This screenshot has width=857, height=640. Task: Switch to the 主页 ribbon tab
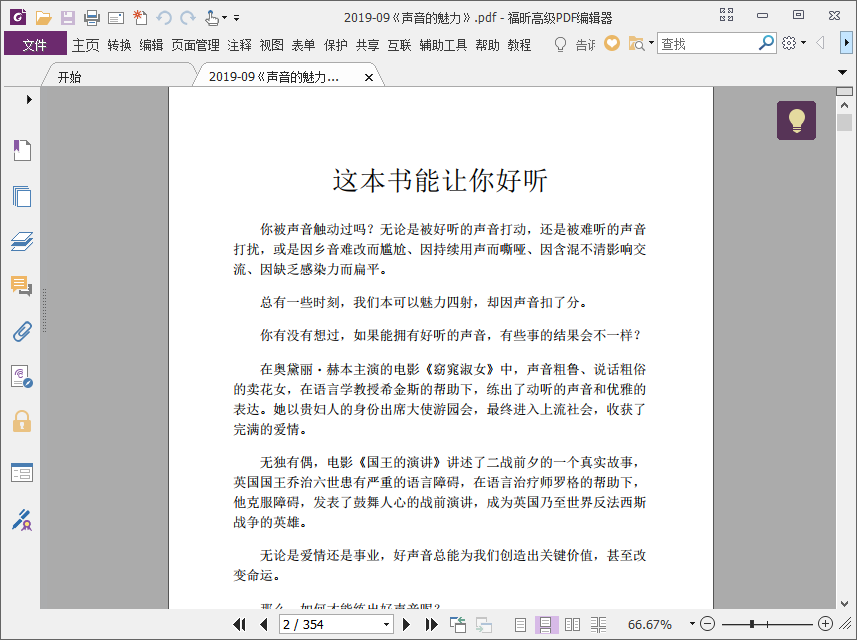tap(86, 45)
